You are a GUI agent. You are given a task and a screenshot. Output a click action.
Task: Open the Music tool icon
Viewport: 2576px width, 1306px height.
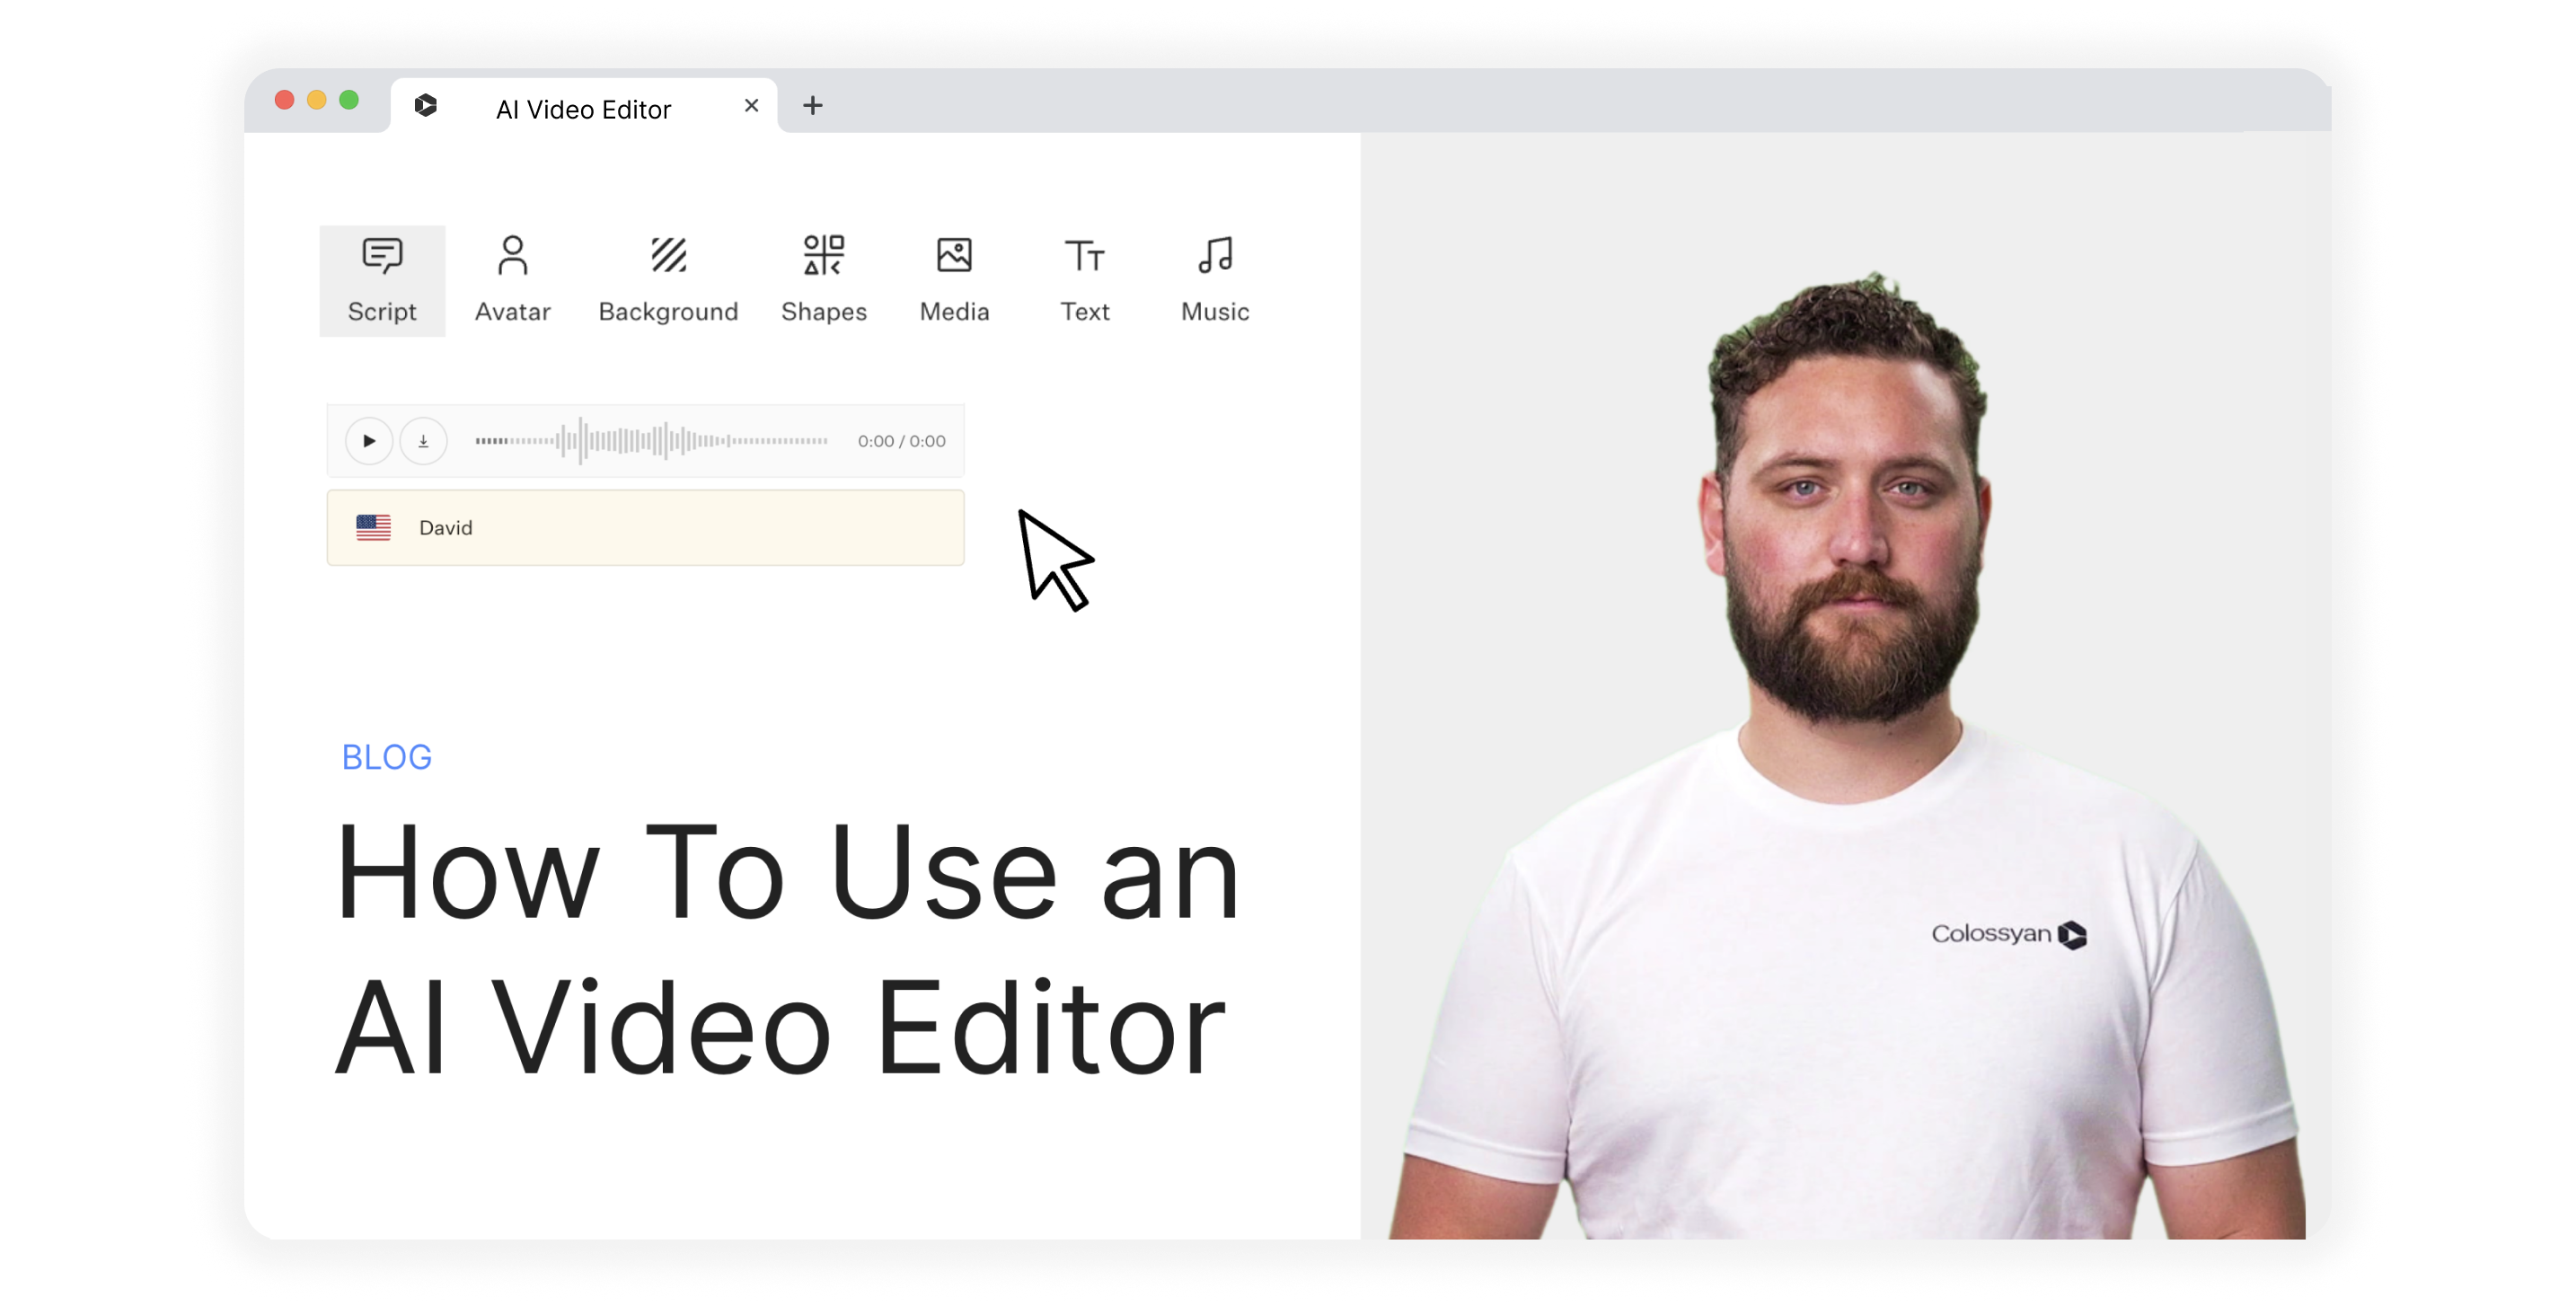click(x=1215, y=257)
